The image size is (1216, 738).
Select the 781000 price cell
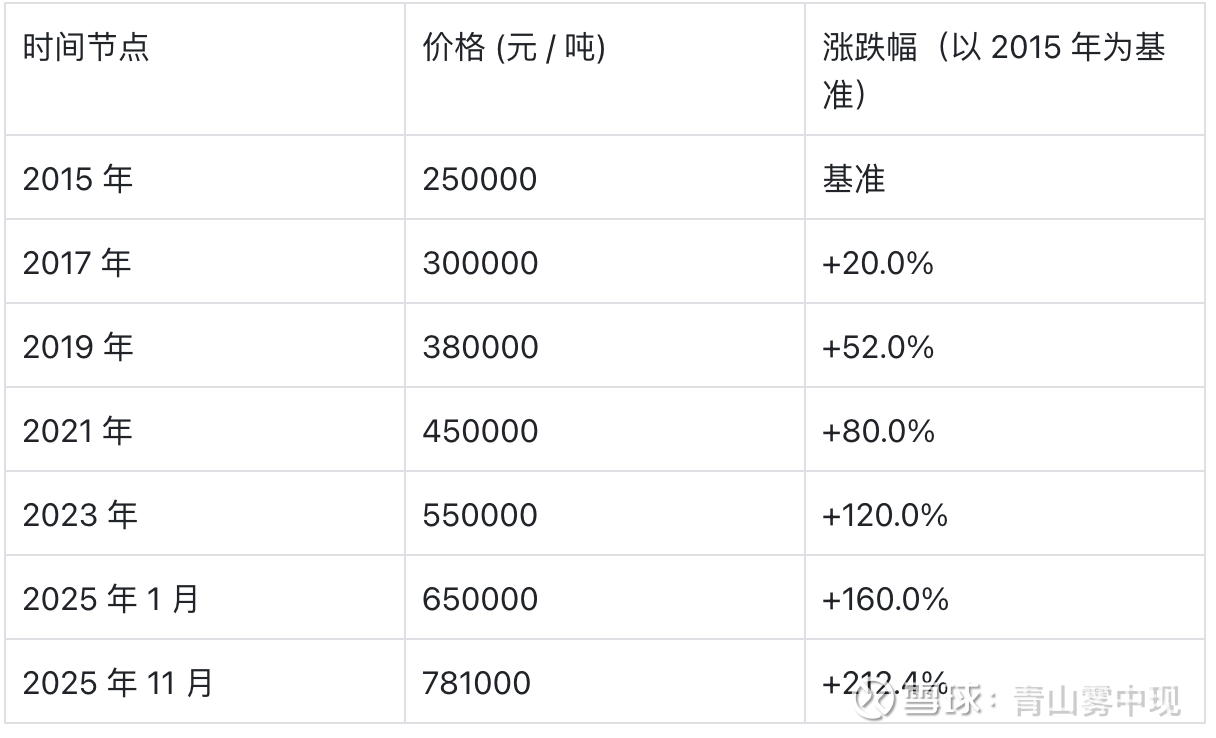476,683
